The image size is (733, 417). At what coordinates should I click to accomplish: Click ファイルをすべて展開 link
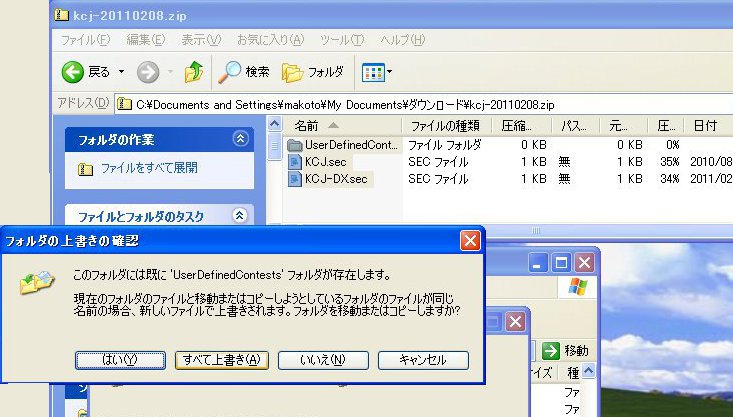[x=148, y=168]
